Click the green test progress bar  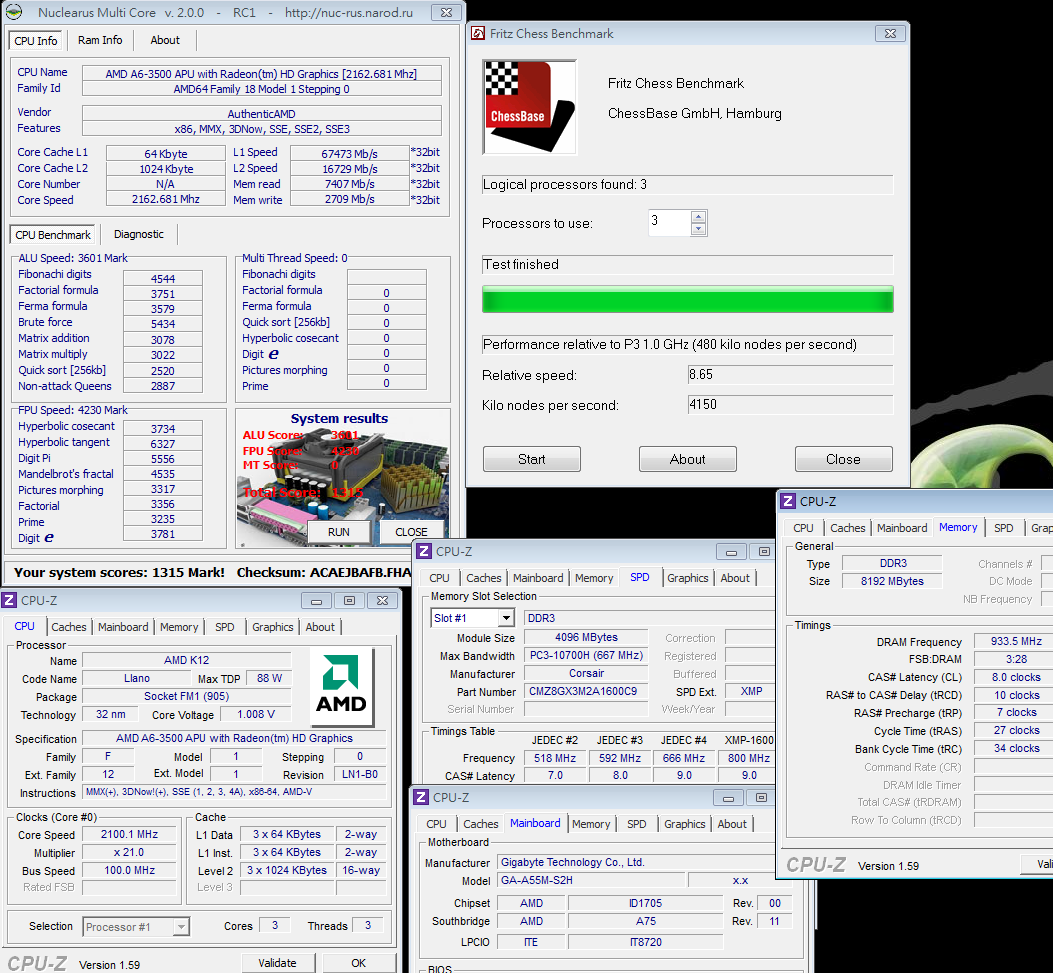[688, 299]
